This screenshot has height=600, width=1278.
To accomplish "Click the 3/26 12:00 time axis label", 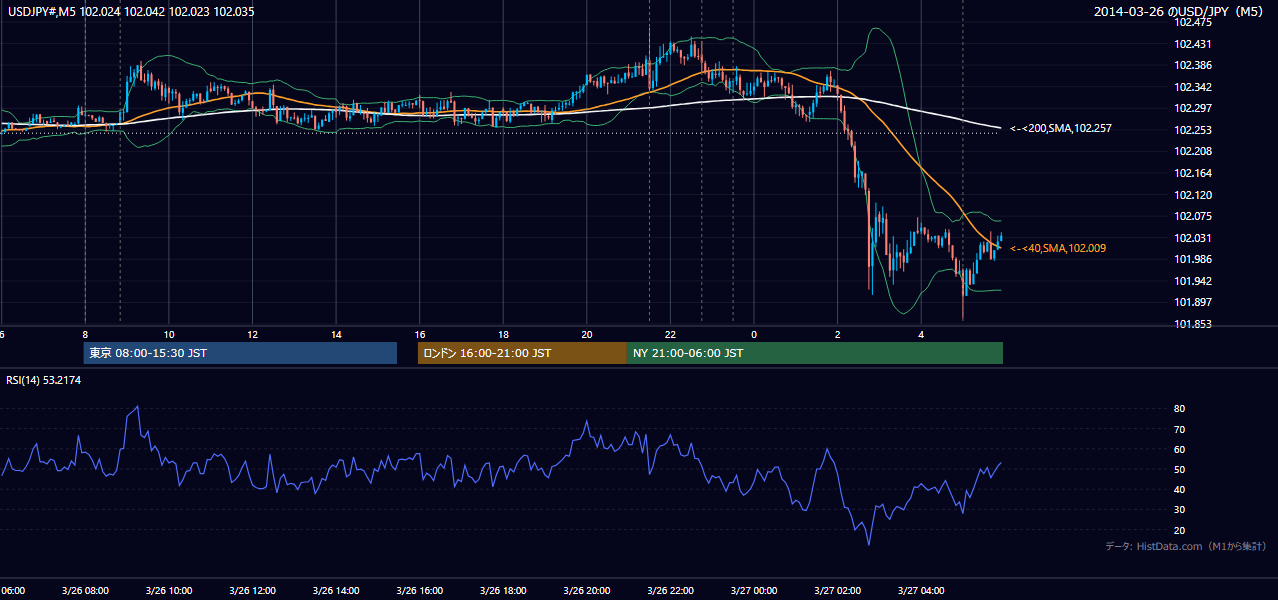I will coord(252,591).
